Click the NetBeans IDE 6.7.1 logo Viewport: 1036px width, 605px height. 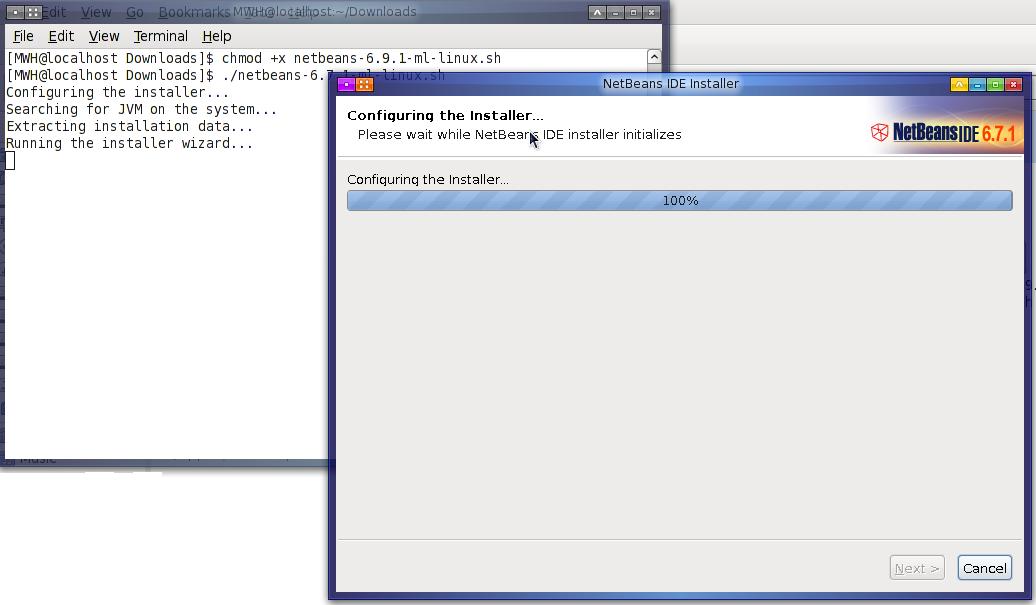(x=945, y=133)
